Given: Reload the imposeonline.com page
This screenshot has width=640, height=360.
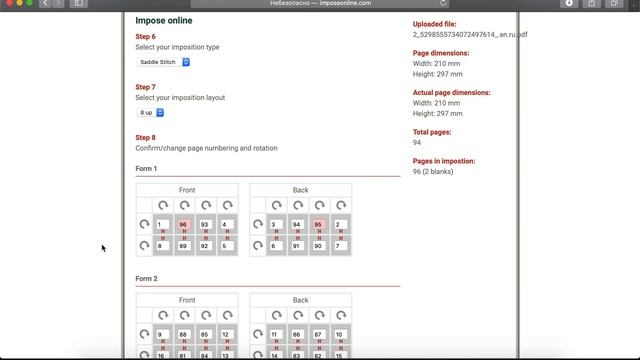Looking at the screenshot, I should [x=443, y=3].
